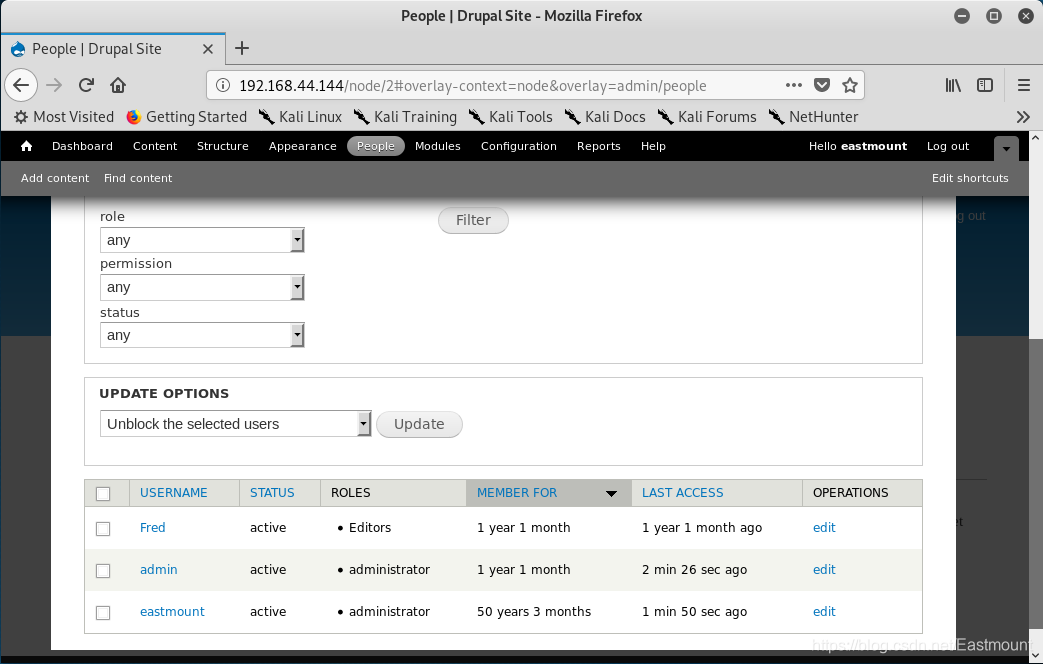Screen dimensions: 1043x664
Task: Open the People admin menu
Action: click(x=376, y=146)
